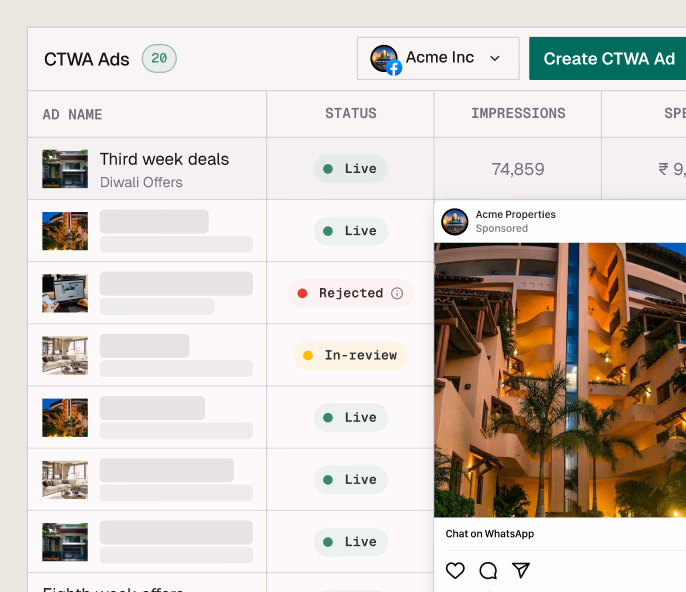Image resolution: width=686 pixels, height=592 pixels.
Task: Open the Acme Inc account dropdown chevron
Action: point(495,59)
